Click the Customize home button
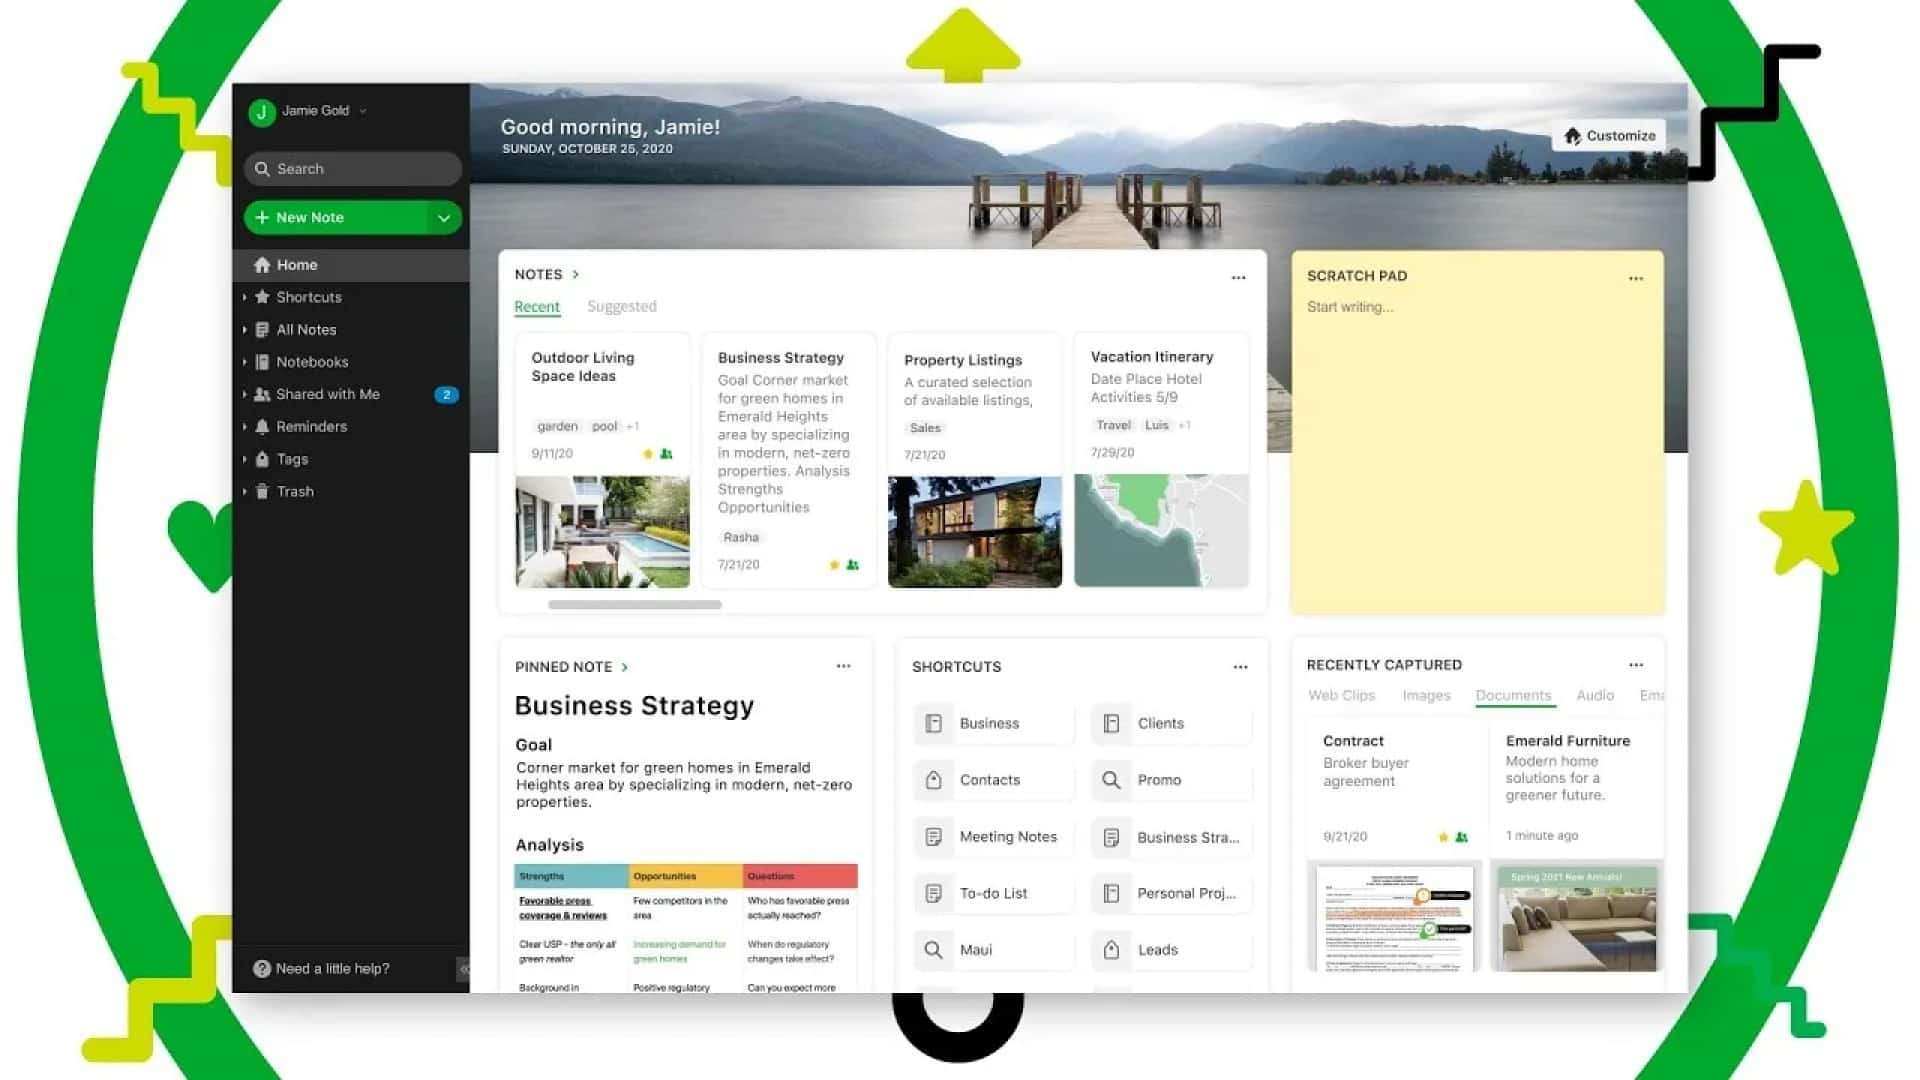The height and width of the screenshot is (1080, 1920). point(1610,135)
